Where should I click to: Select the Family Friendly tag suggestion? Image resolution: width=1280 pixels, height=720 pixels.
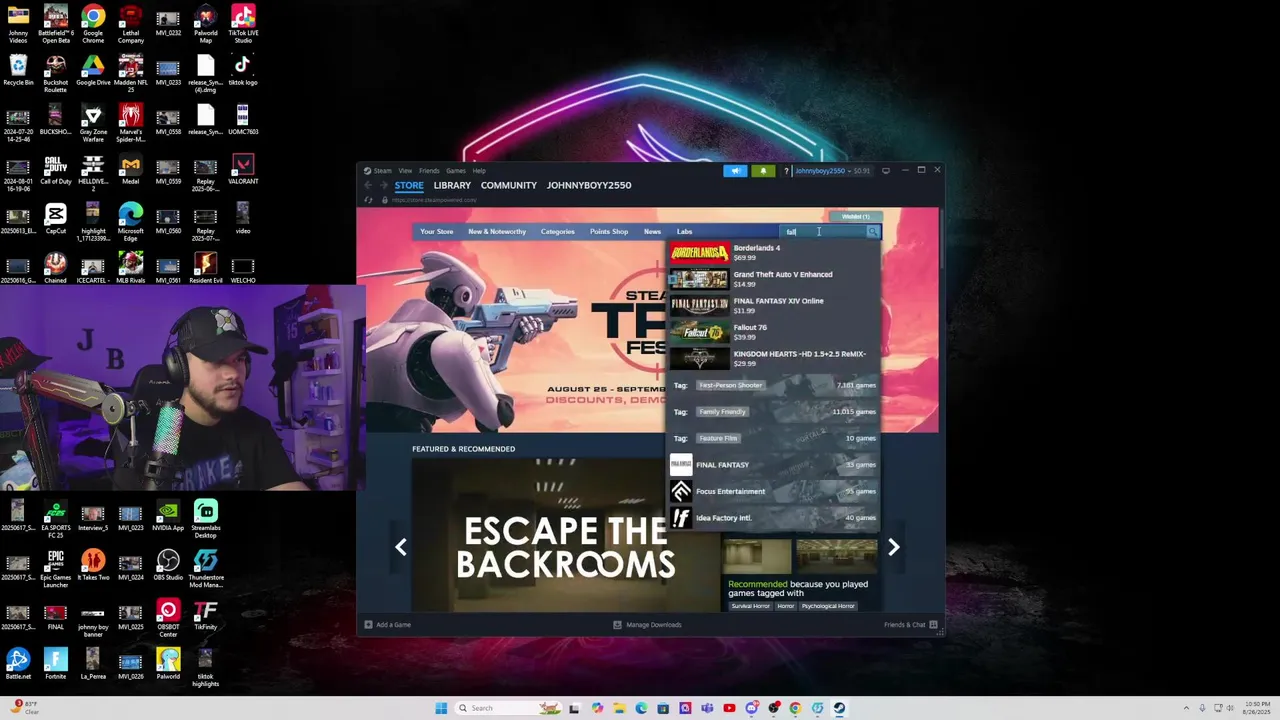pyautogui.click(x=775, y=412)
